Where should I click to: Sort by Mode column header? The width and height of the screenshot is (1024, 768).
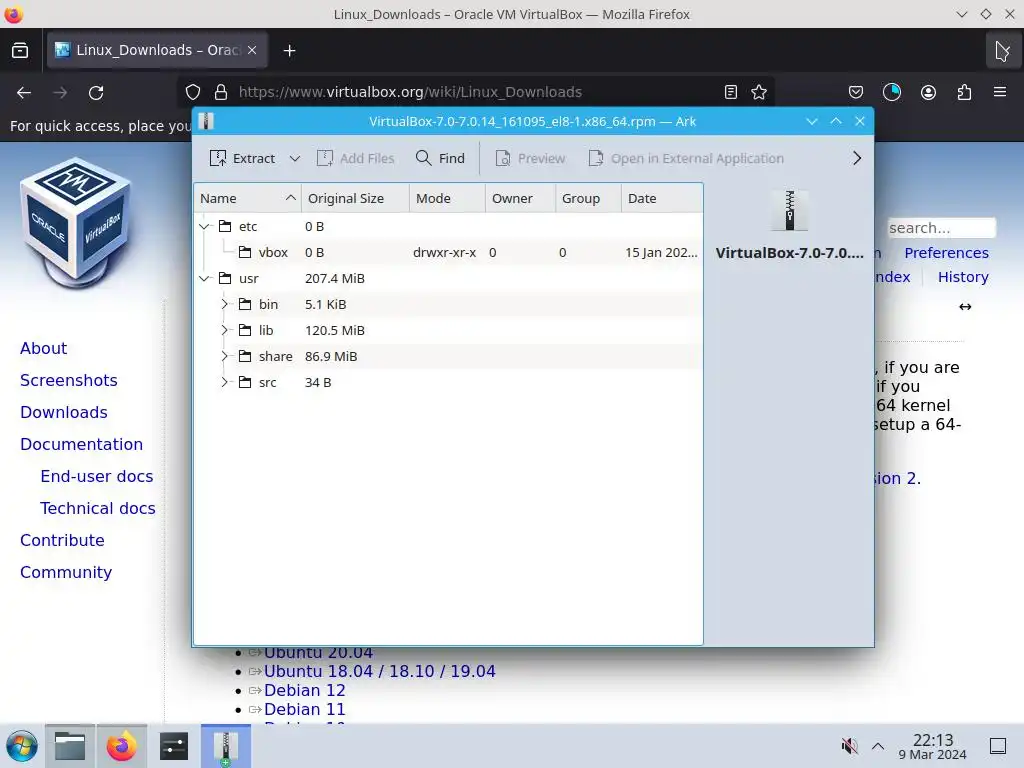447,199
